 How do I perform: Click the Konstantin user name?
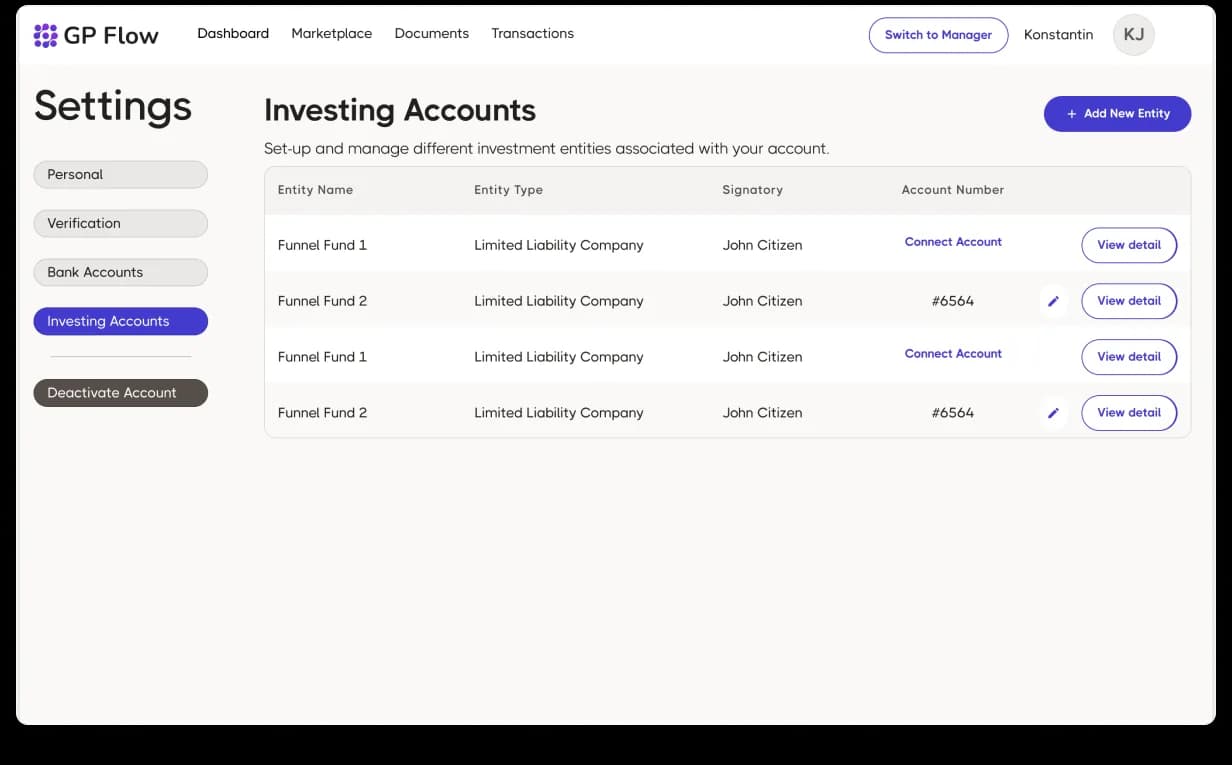point(1058,35)
